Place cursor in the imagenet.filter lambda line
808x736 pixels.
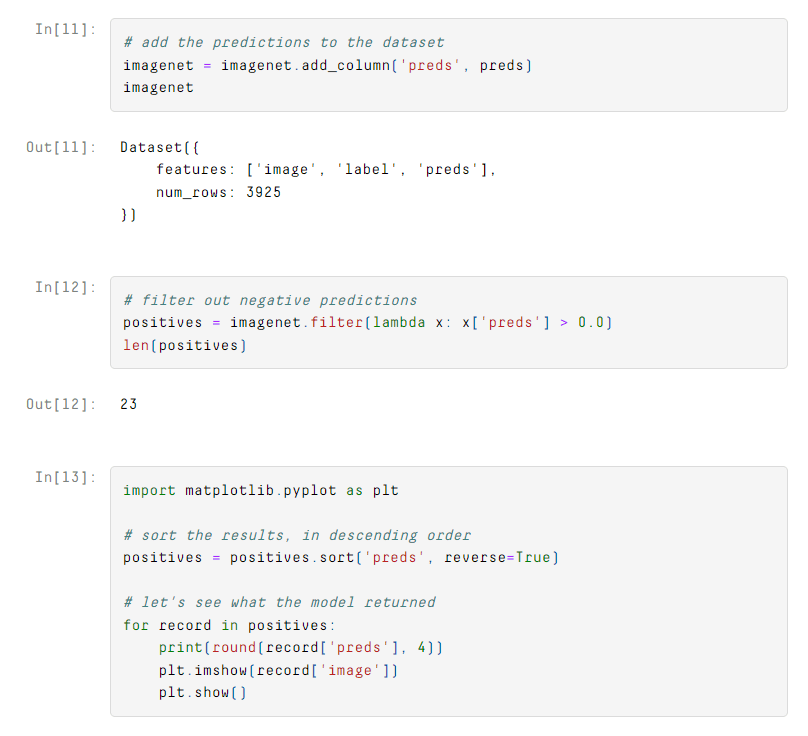tap(367, 322)
